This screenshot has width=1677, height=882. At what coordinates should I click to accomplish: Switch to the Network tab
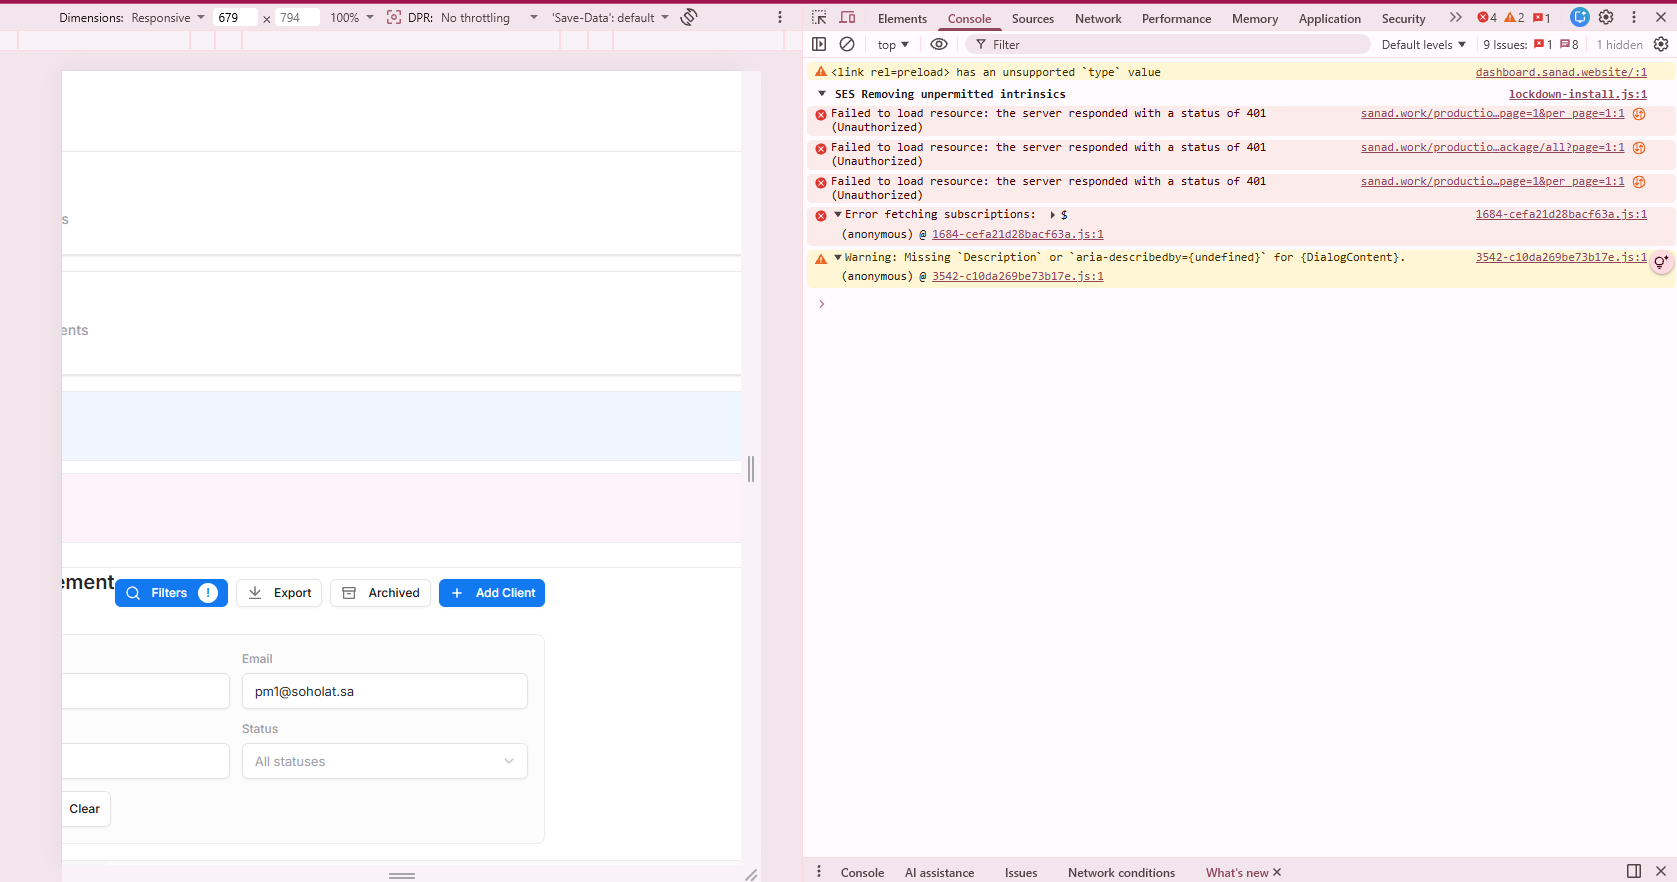click(x=1098, y=19)
